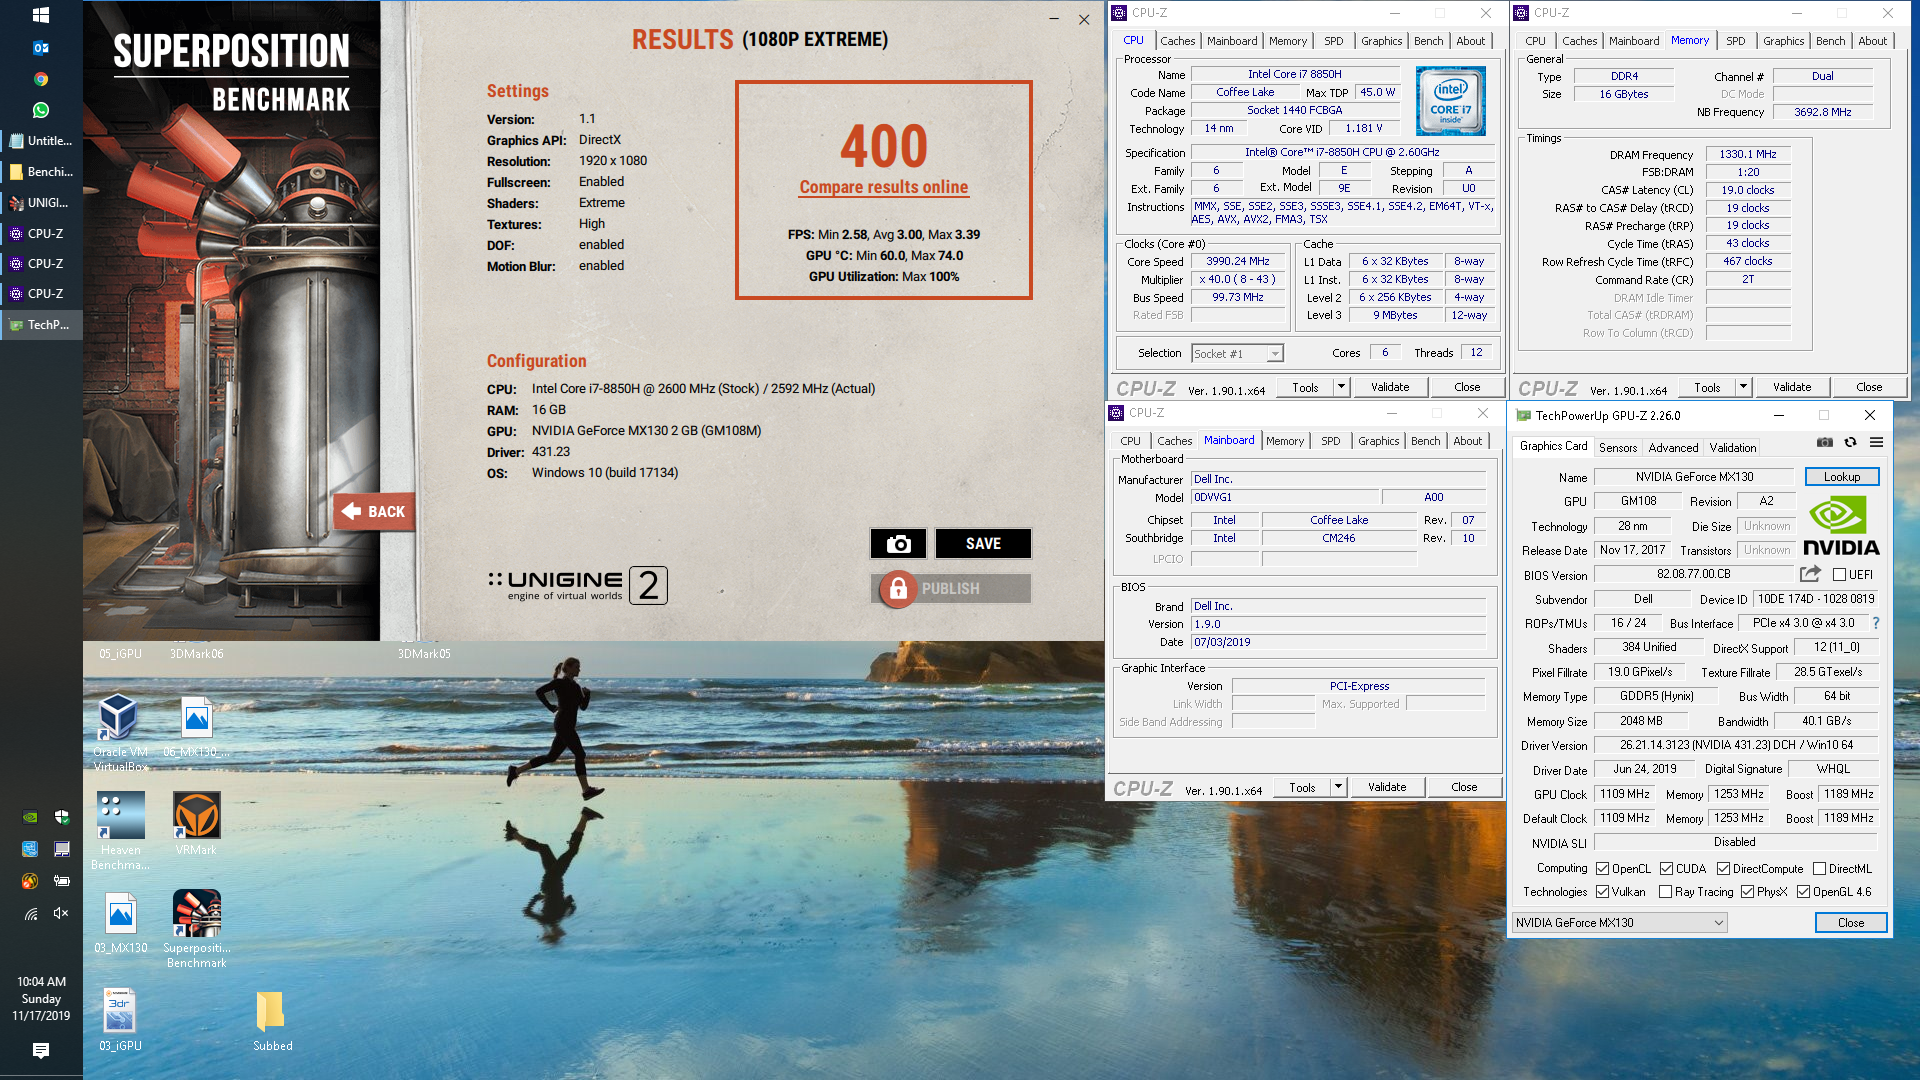The height and width of the screenshot is (1080, 1920).
Task: Open the GPU-Z hamburger menu
Action: pos(1877,442)
